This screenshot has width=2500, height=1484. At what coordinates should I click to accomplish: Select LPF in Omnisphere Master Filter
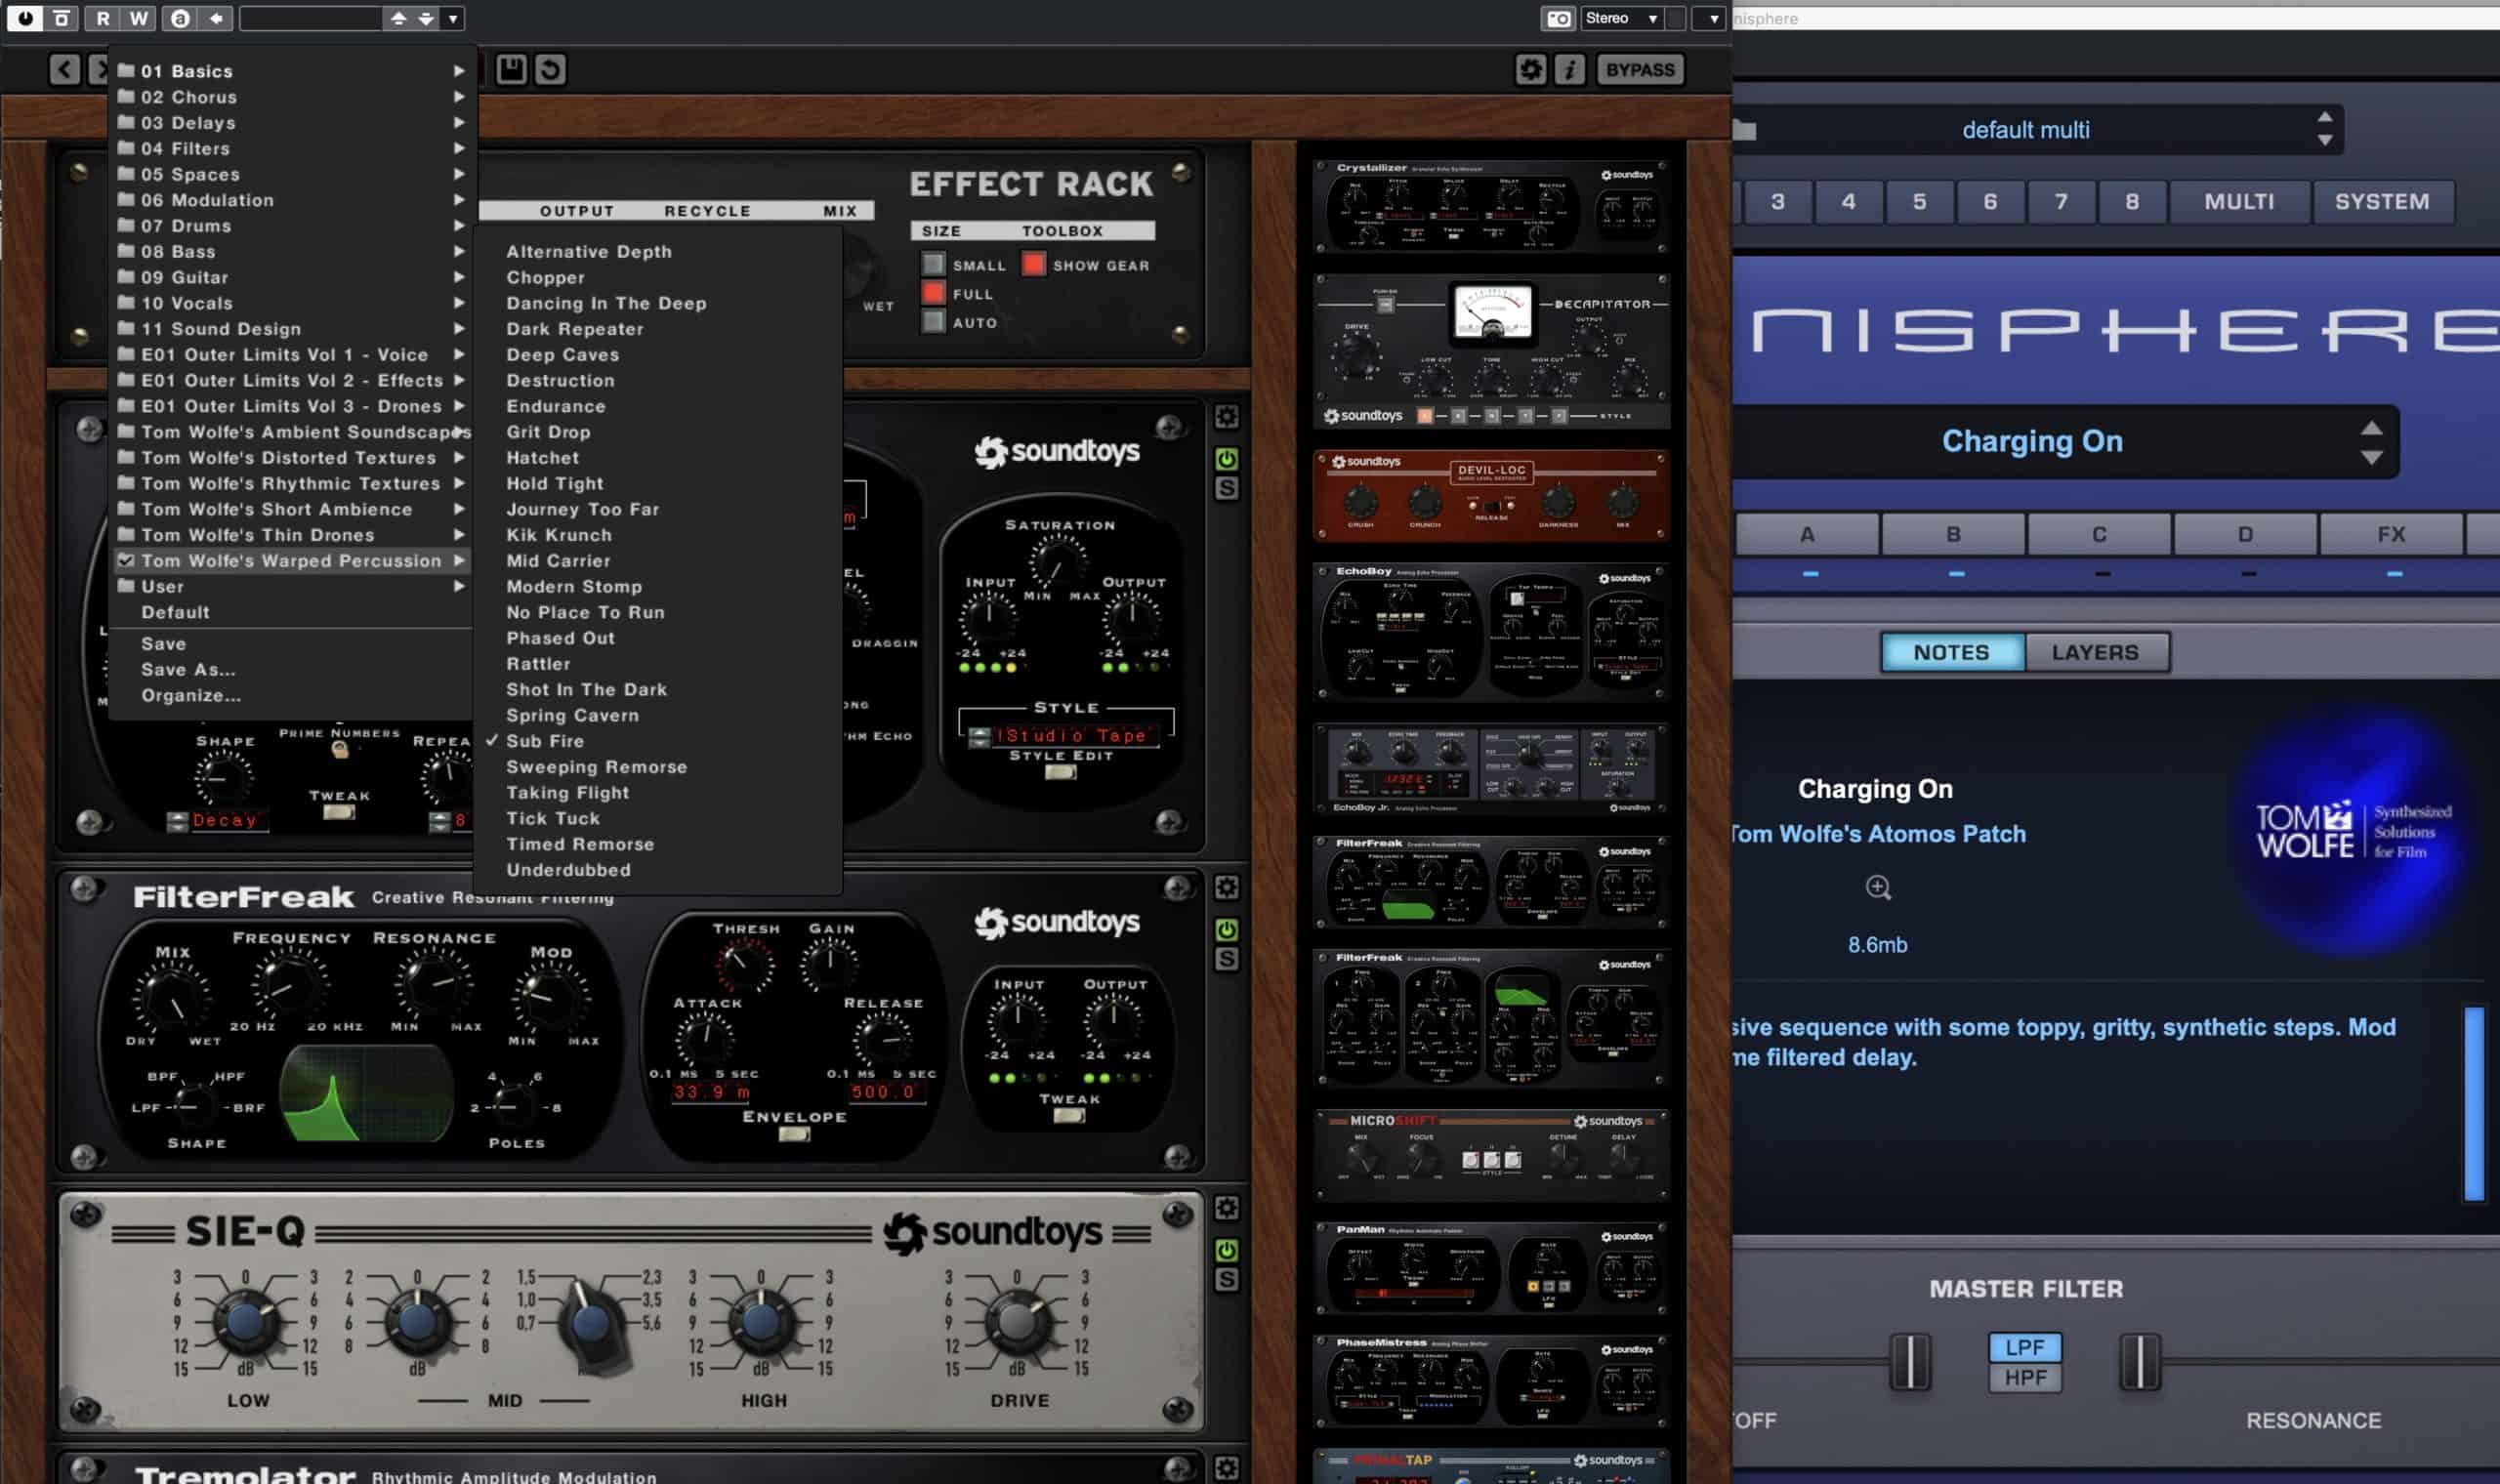pyautogui.click(x=2025, y=1347)
